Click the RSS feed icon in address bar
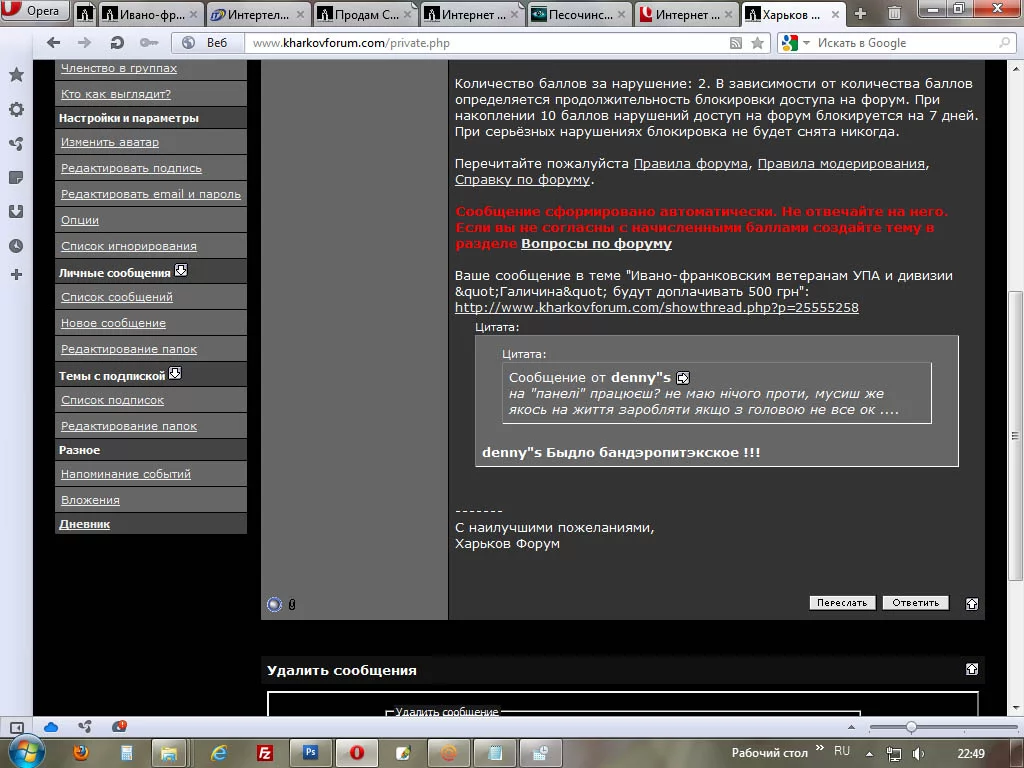 736,43
